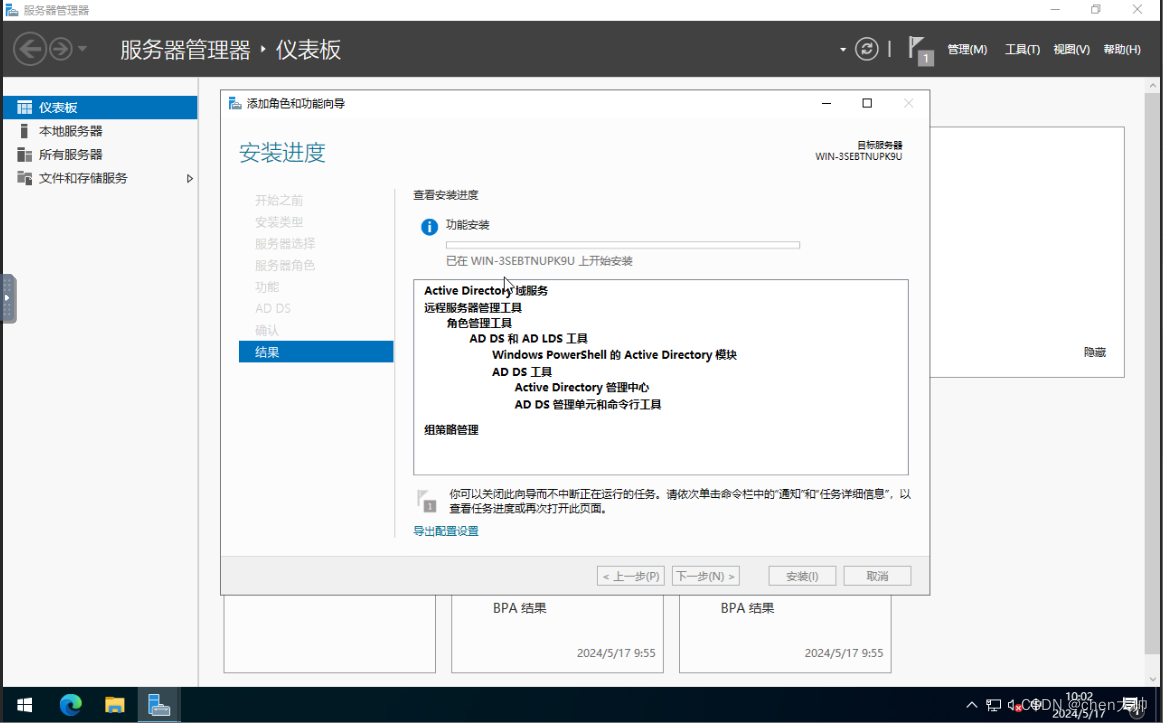Open the 管理(M) menu
Image resolution: width=1163 pixels, height=723 pixels.
point(966,49)
